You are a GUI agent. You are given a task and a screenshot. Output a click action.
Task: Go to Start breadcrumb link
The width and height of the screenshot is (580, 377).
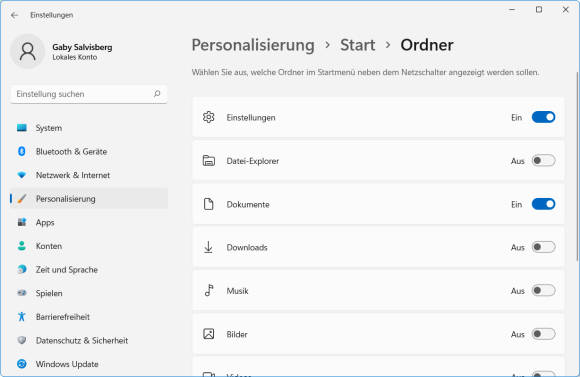(x=357, y=45)
